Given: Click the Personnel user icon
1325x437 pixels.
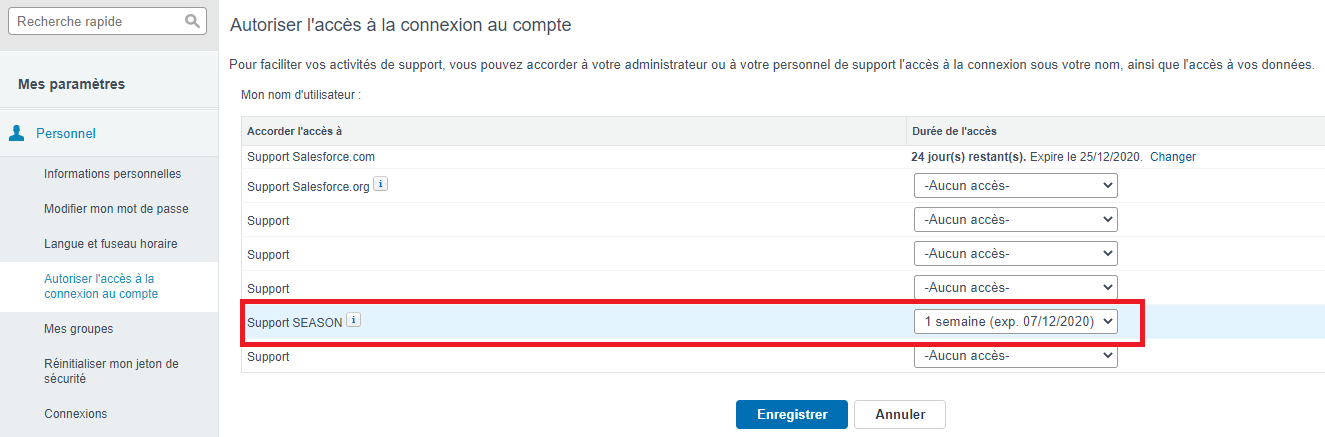Looking at the screenshot, I should [x=17, y=133].
